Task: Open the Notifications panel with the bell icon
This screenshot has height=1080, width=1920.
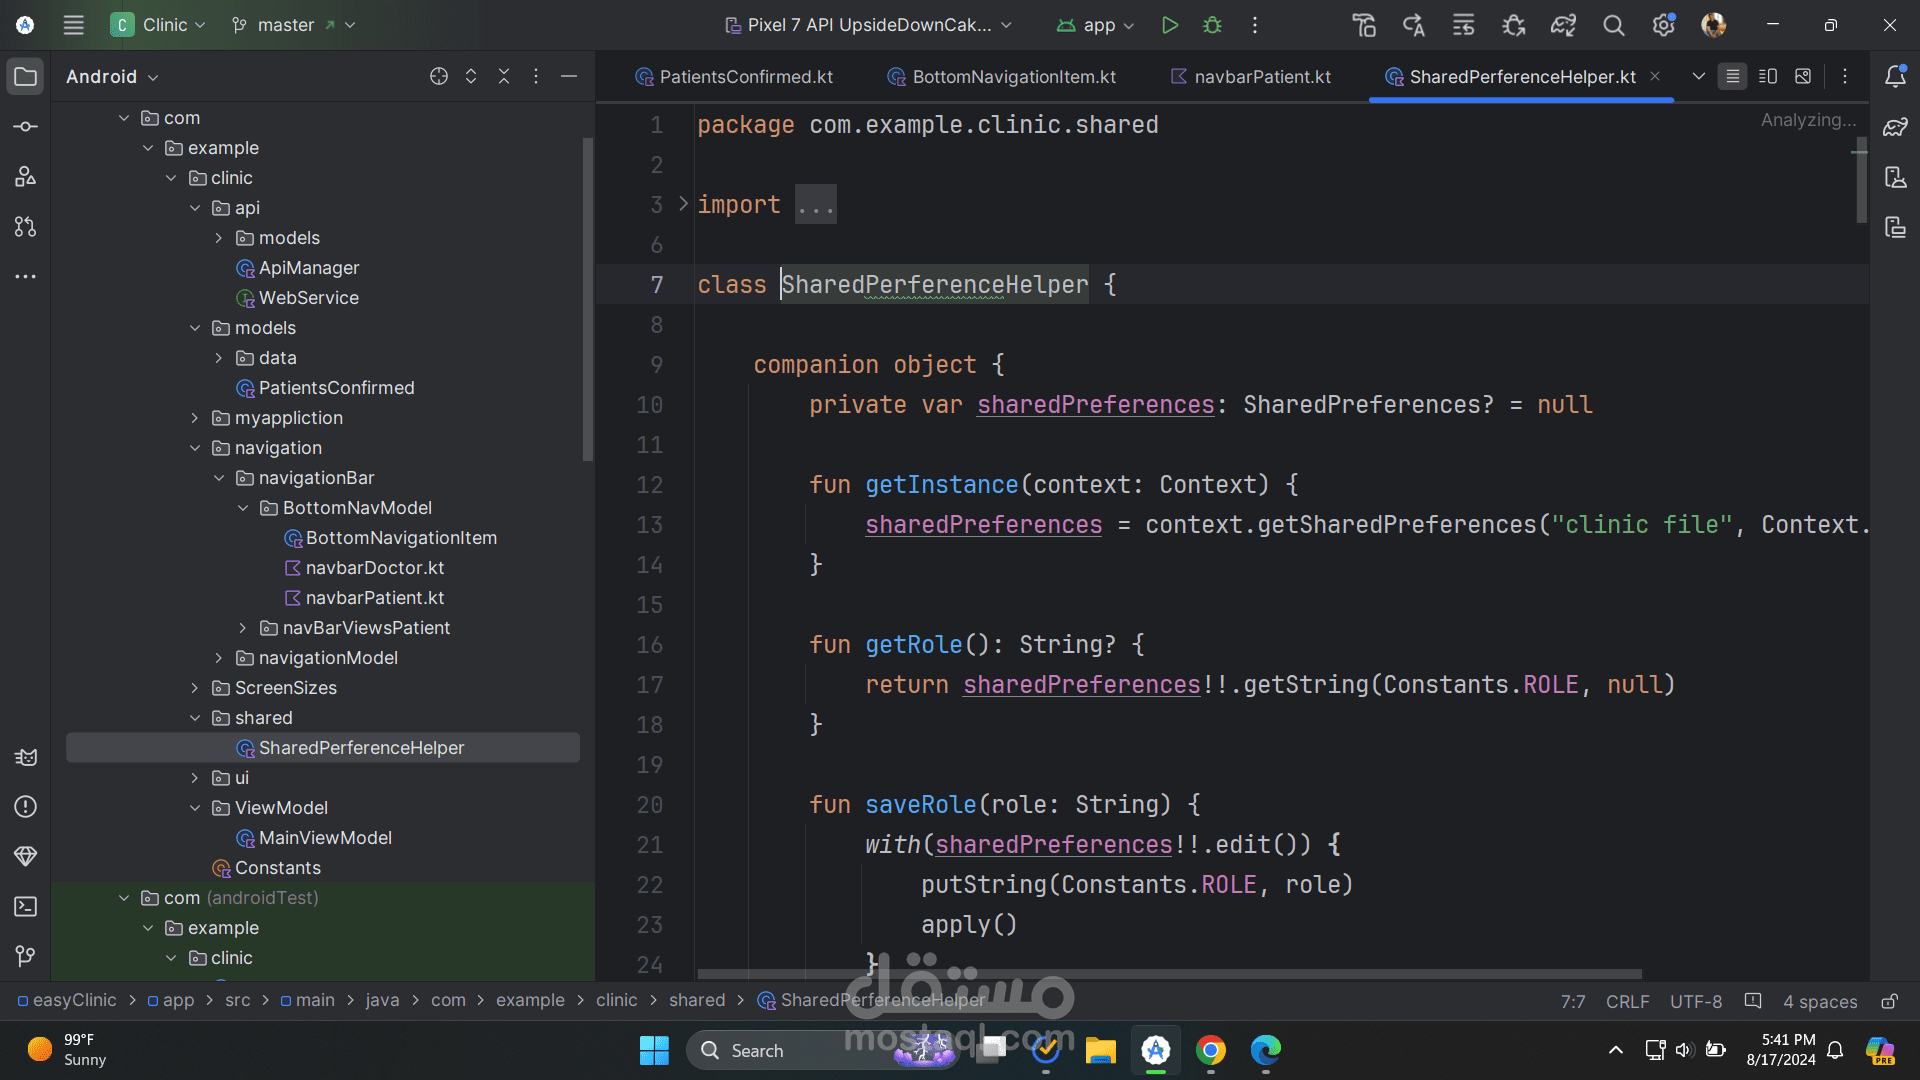Action: pyautogui.click(x=1895, y=76)
